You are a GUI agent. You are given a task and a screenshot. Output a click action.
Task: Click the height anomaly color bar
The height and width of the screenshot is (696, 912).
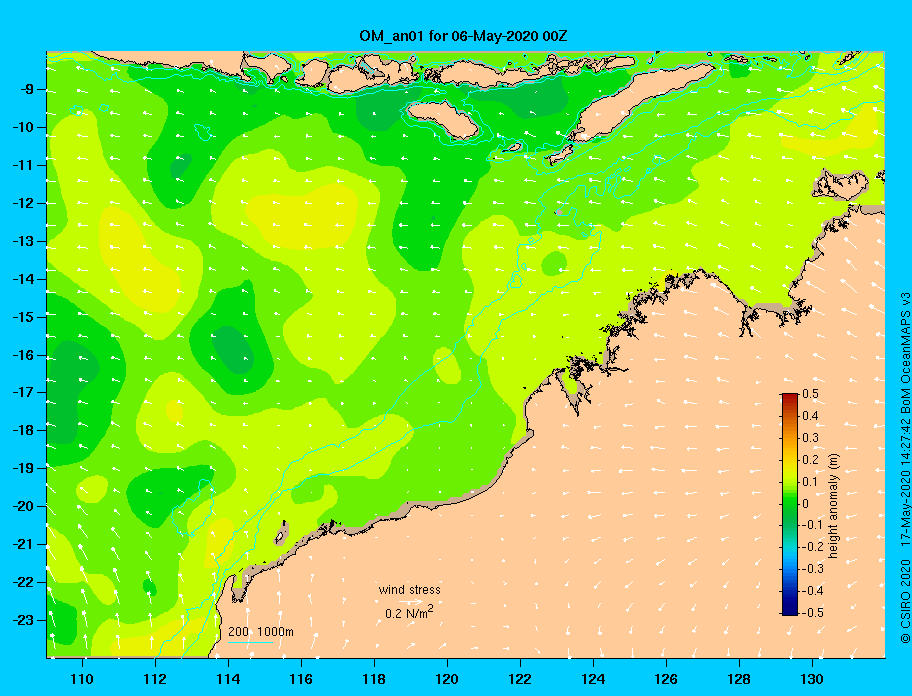click(x=790, y=504)
